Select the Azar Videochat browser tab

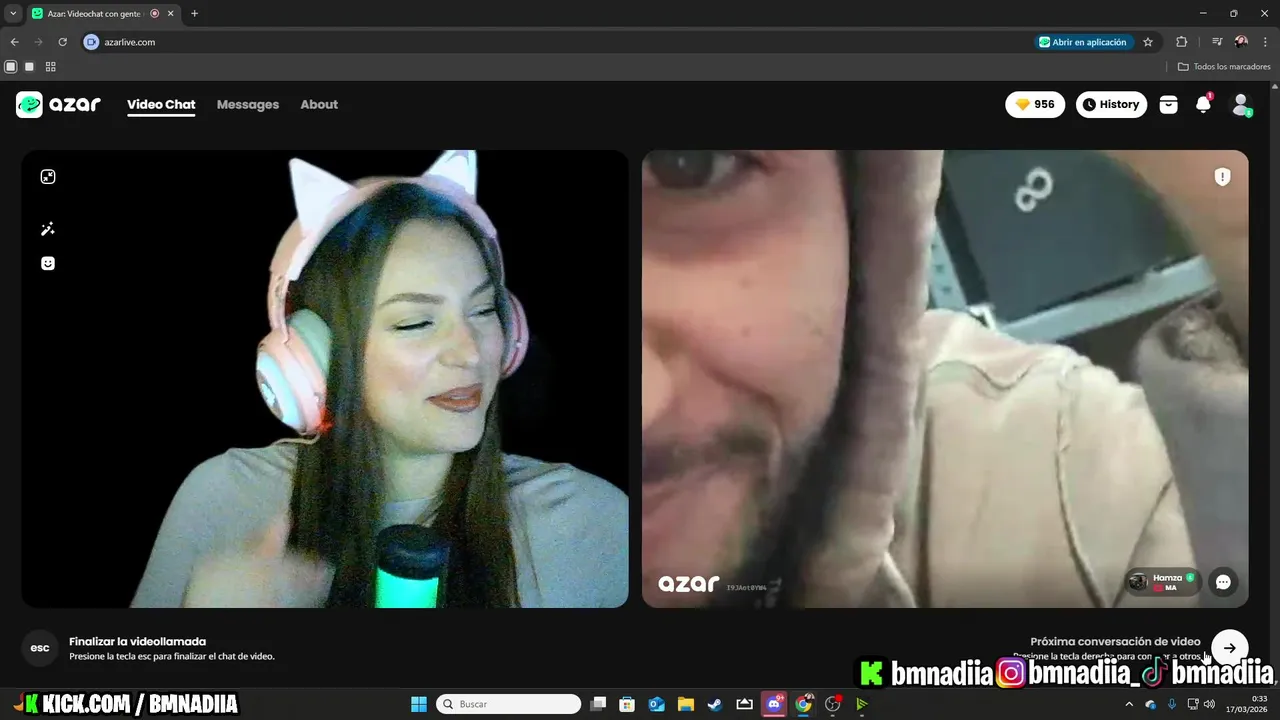pyautogui.click(x=95, y=13)
